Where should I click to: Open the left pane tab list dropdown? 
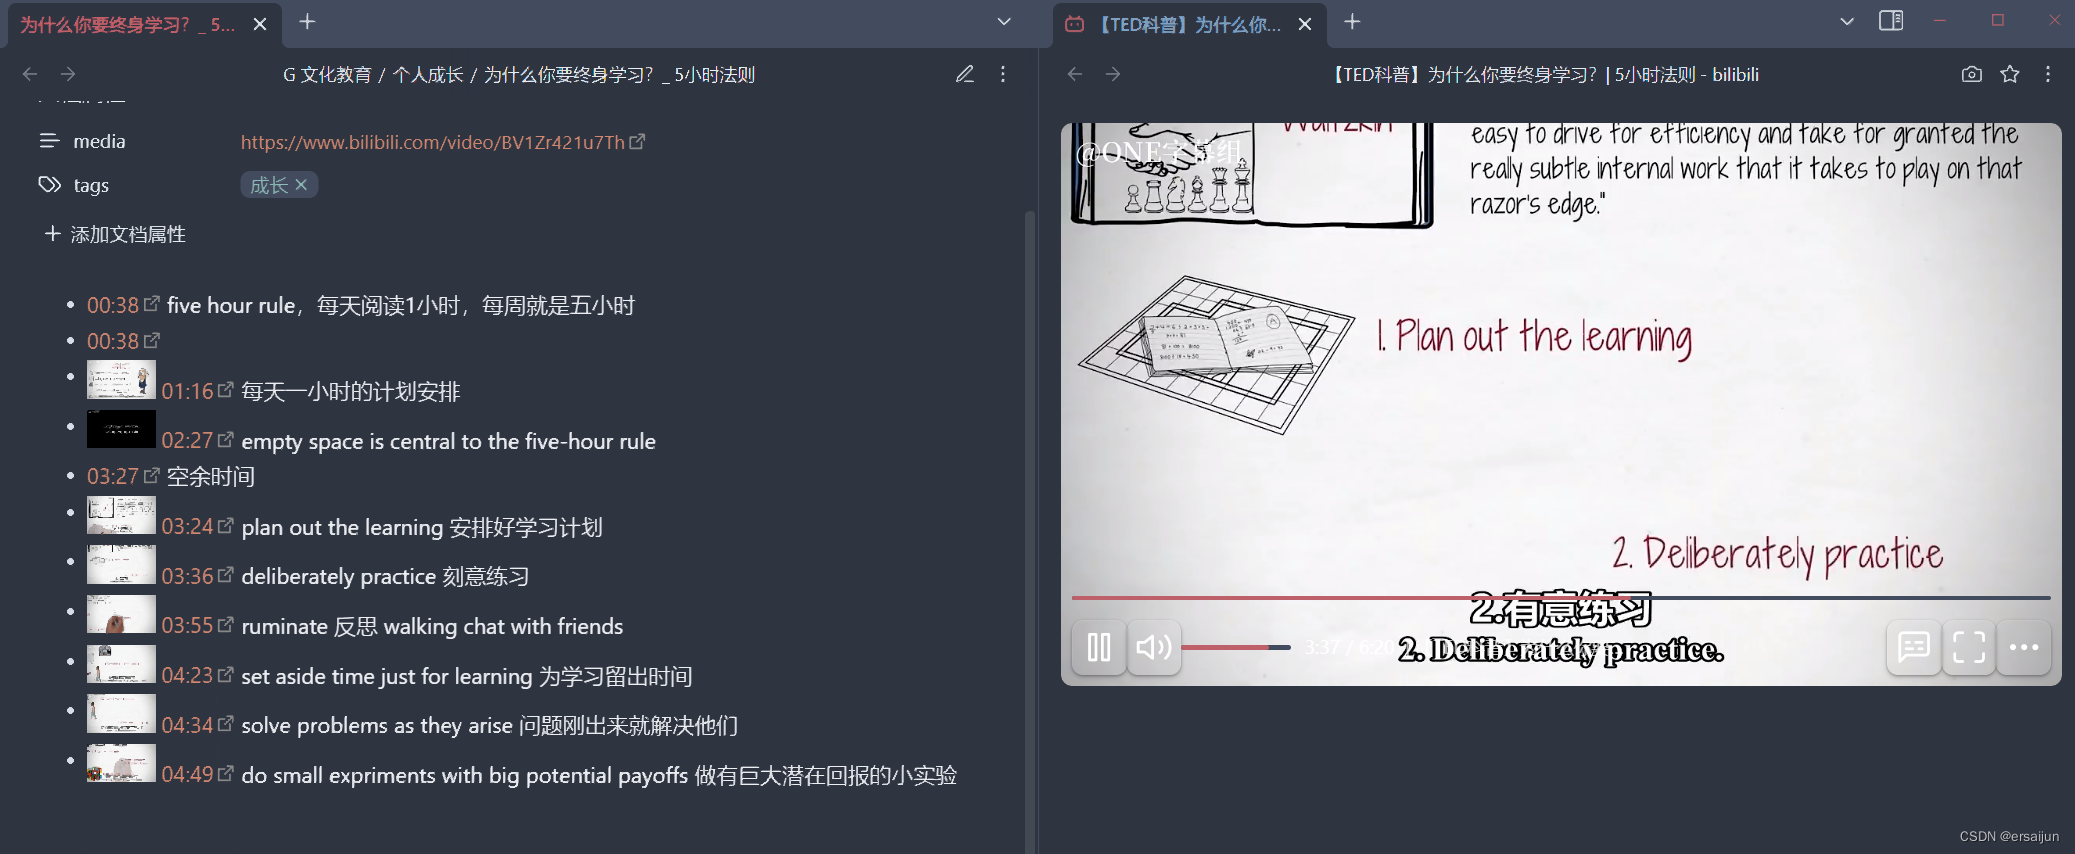[x=1004, y=21]
